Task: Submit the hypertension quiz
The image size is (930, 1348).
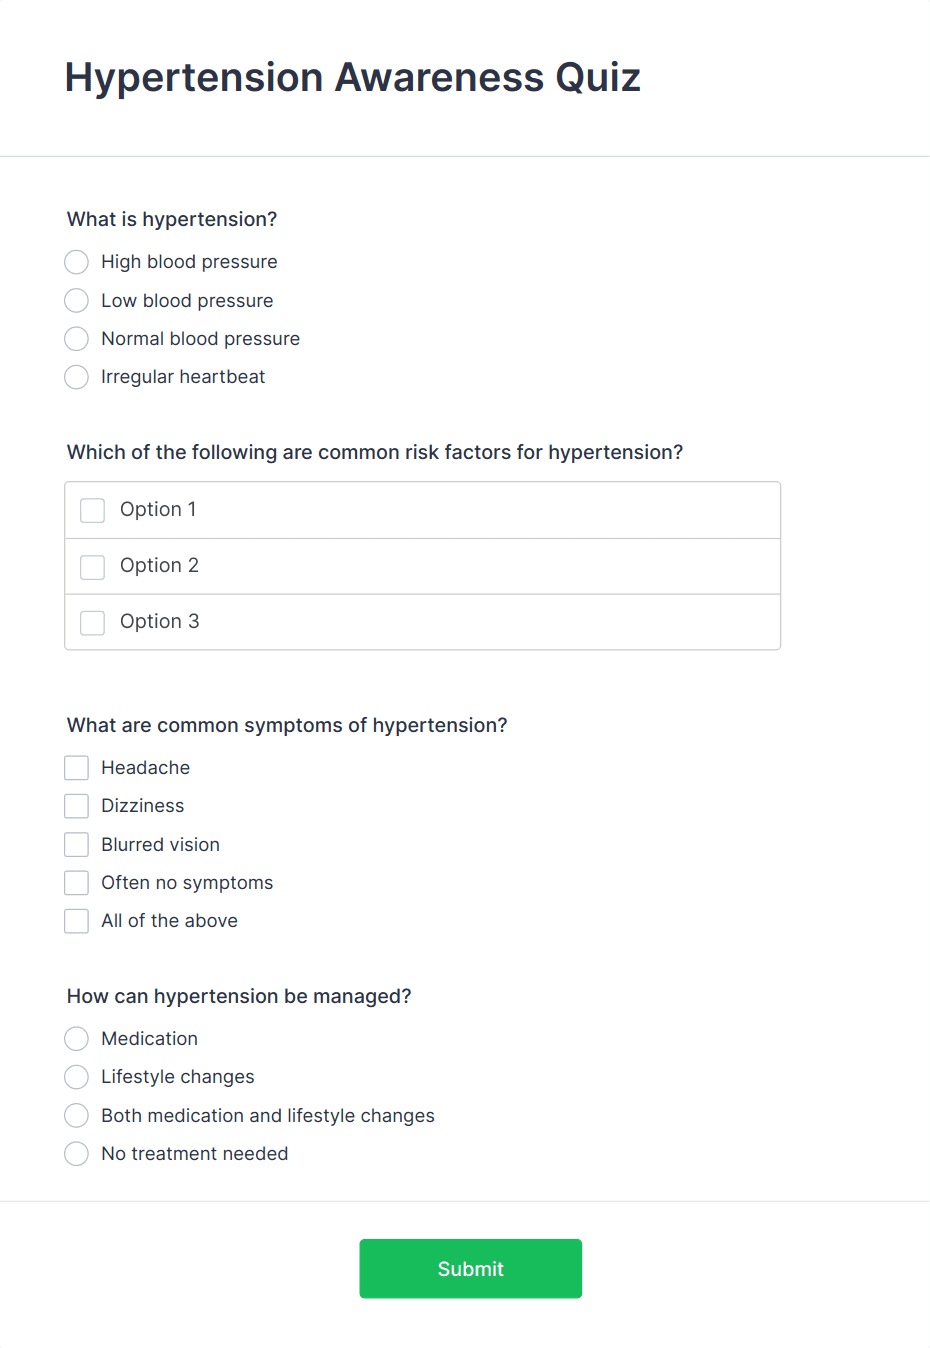Action: coord(470,1268)
